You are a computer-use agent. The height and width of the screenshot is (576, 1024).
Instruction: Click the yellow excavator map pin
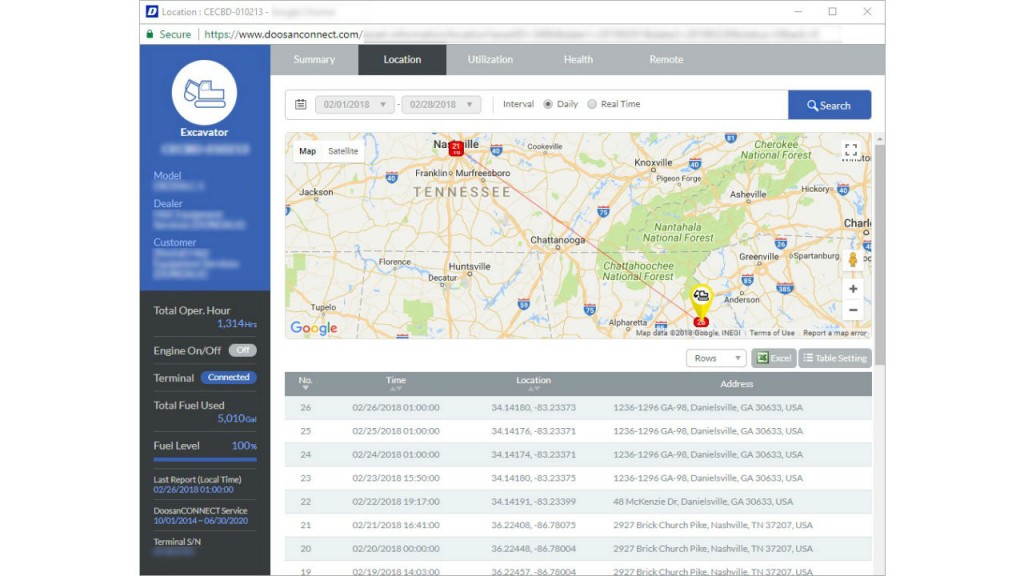701,300
